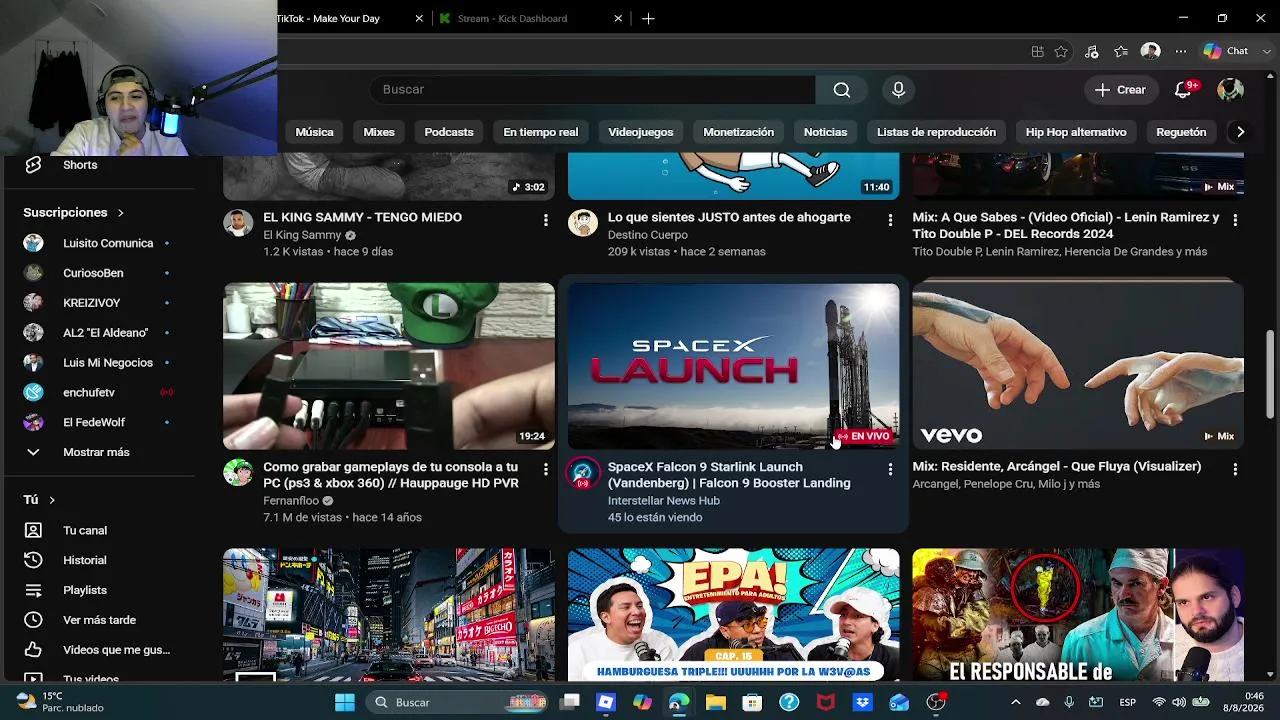This screenshot has height=720, width=1280.
Task: Open the Copilot Chat button
Action: pos(1226,51)
